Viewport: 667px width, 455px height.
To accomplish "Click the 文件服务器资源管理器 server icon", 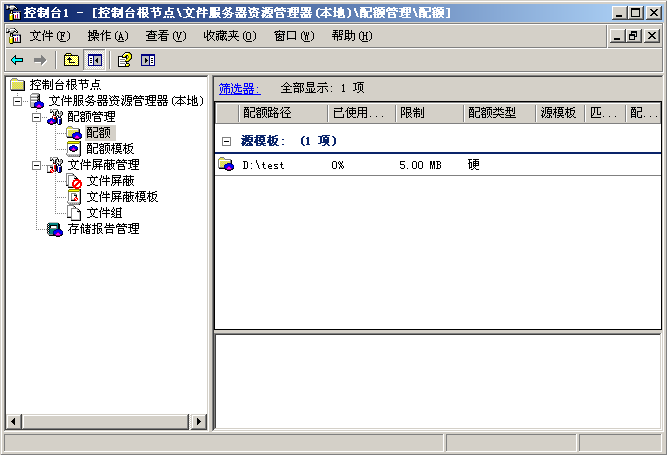I will pos(37,101).
